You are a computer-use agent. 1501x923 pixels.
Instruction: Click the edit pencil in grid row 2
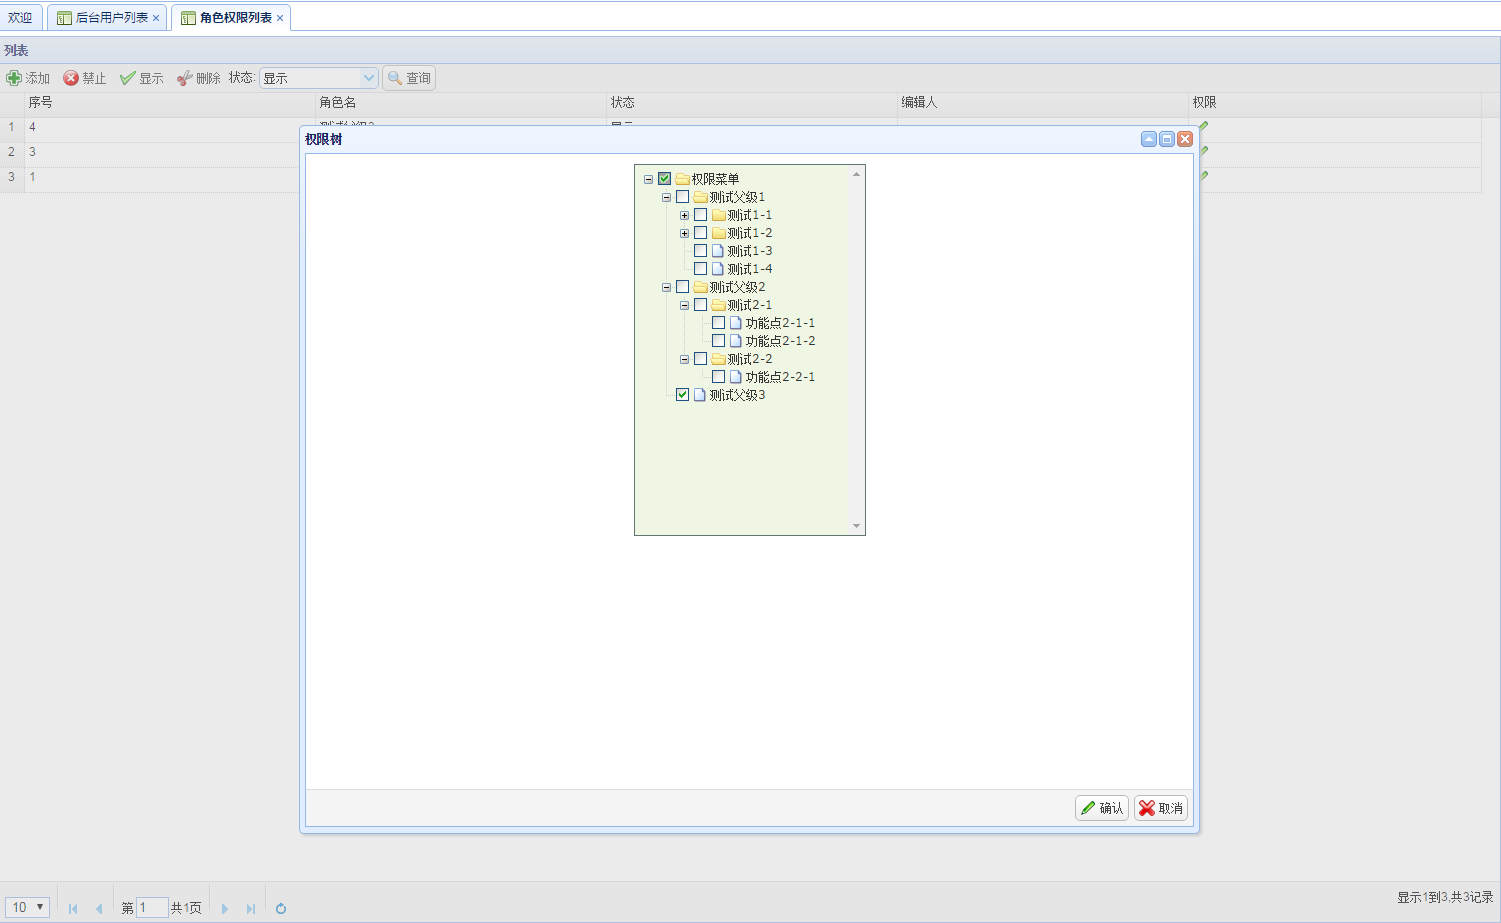tap(1203, 152)
